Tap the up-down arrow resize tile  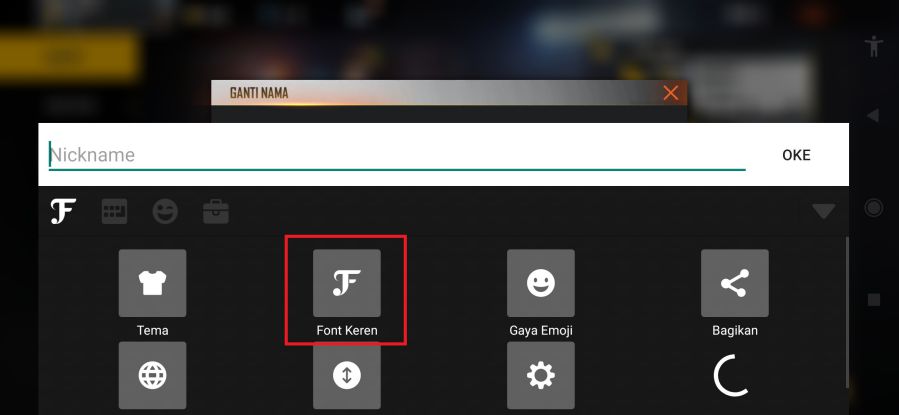point(346,375)
